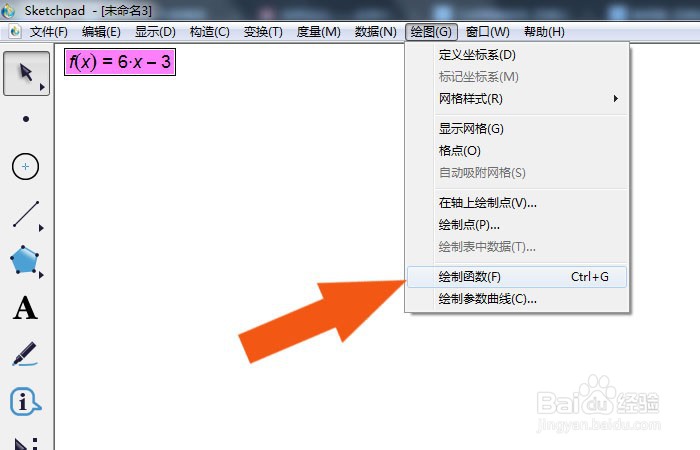
Task: Open the 编辑(E) menu
Action: point(101,32)
